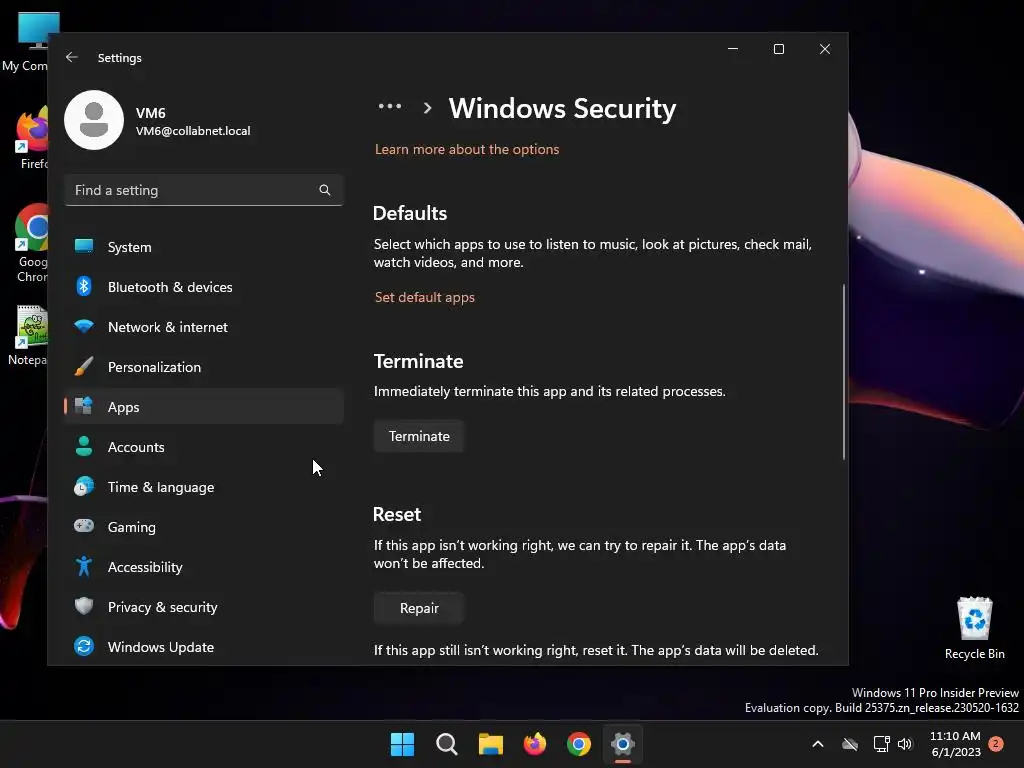Open Gaming settings
This screenshot has width=1024, height=768.
point(204,527)
